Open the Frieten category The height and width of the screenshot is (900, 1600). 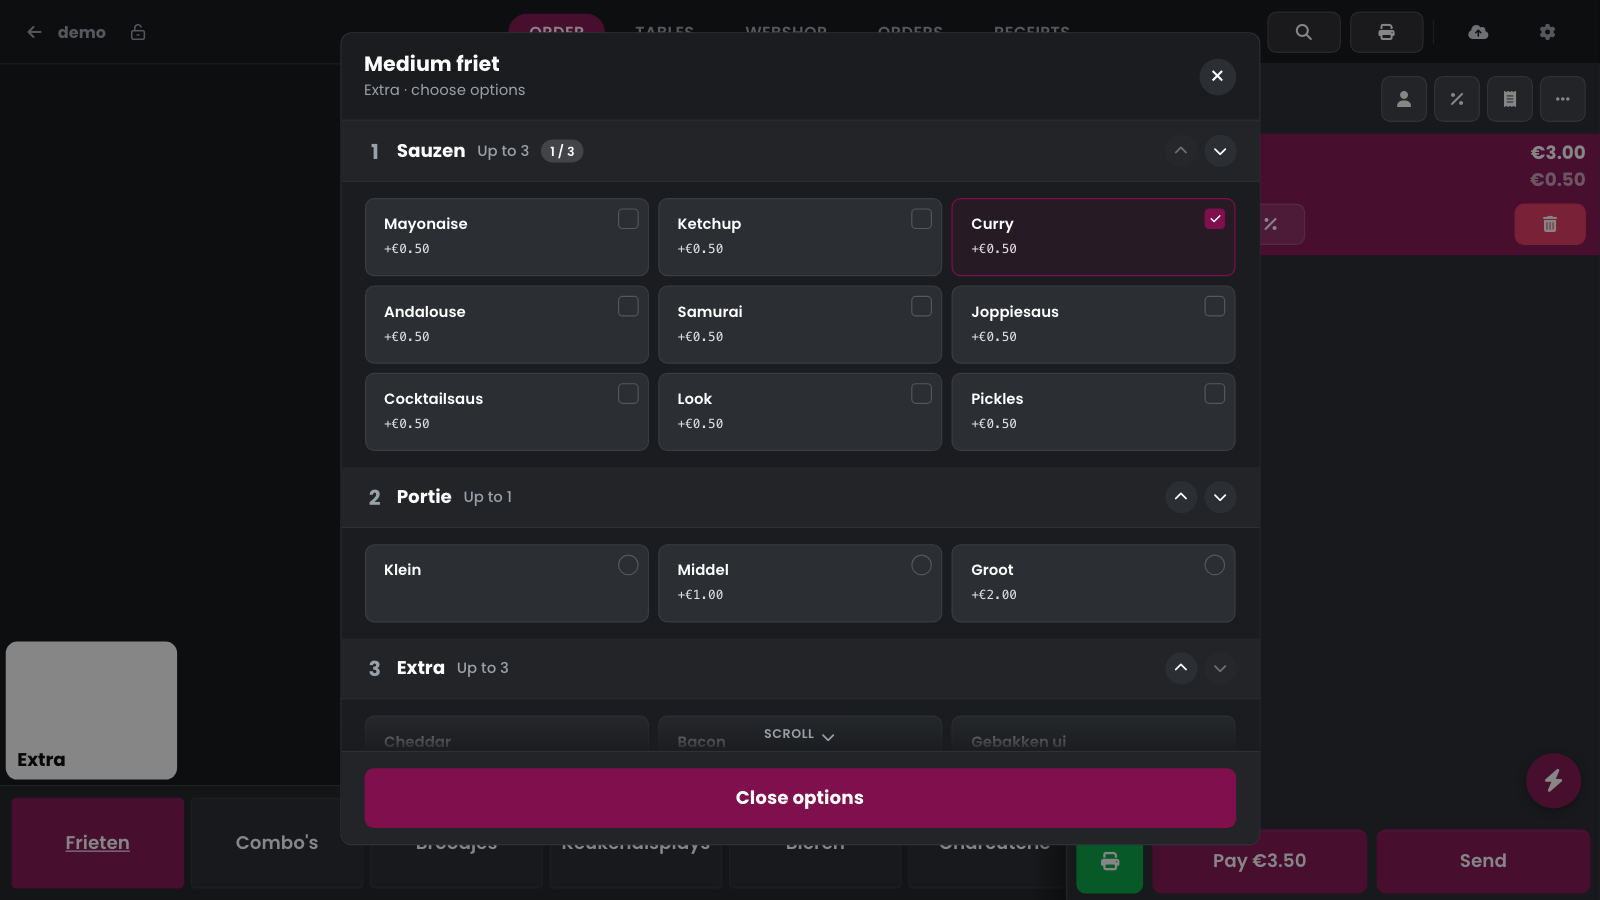(x=97, y=843)
